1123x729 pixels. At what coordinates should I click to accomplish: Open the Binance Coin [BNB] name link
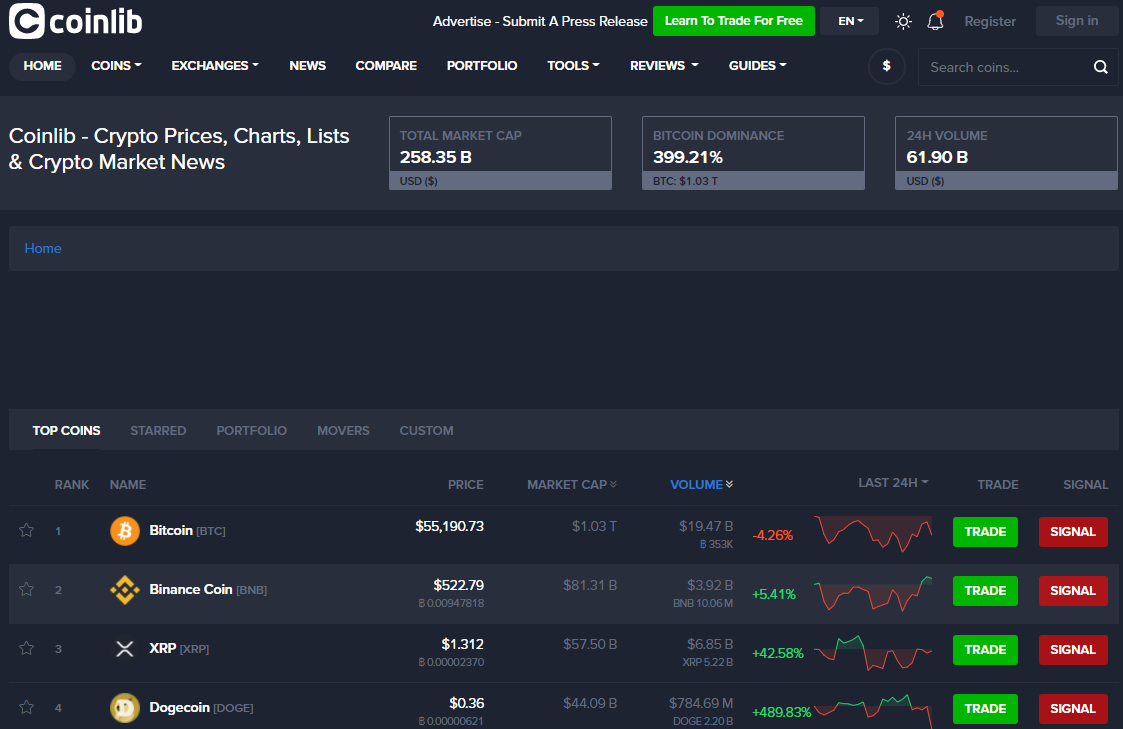208,589
